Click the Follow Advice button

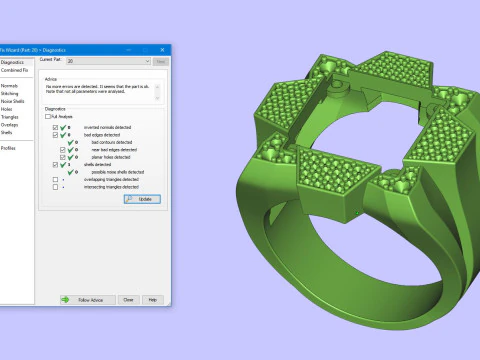tap(88, 300)
